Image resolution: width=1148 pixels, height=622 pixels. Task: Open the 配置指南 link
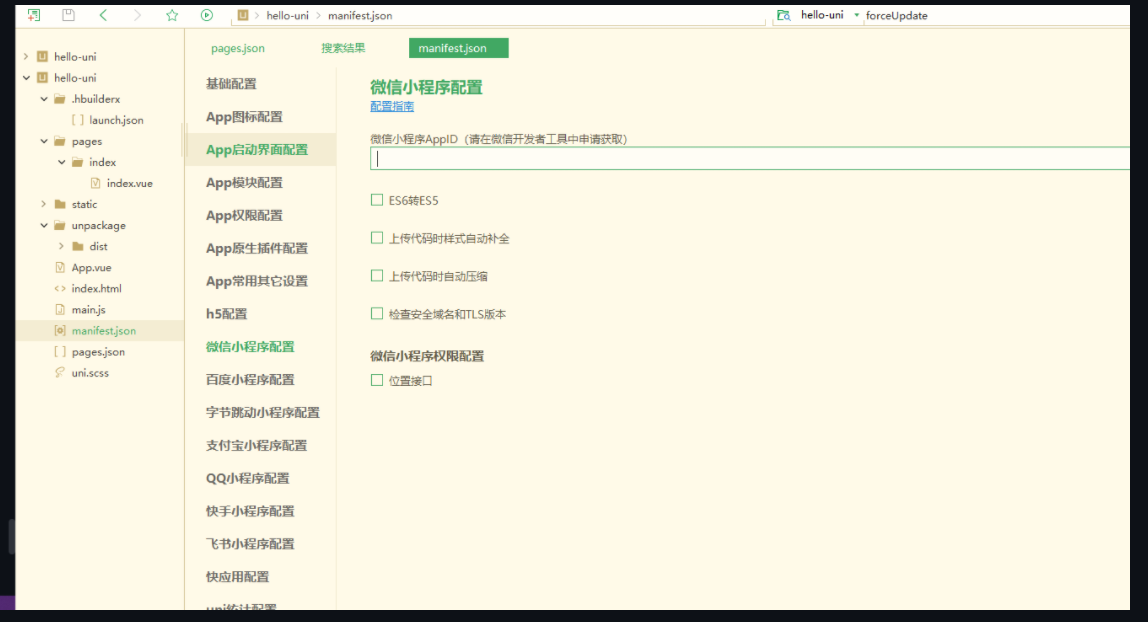(x=391, y=105)
